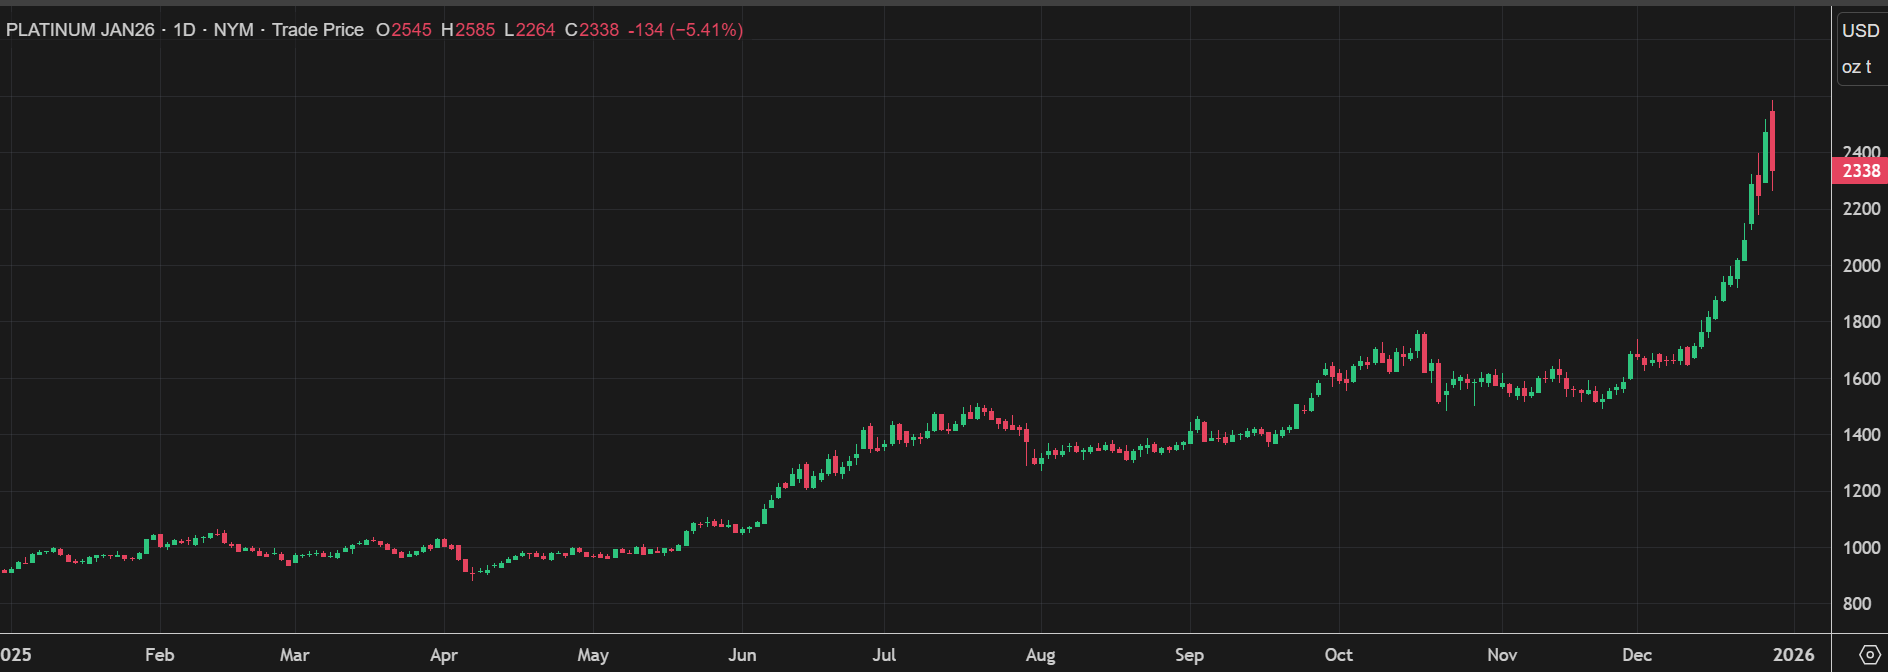Select Feb on the time axis
1888x672 pixels.
coord(159,655)
